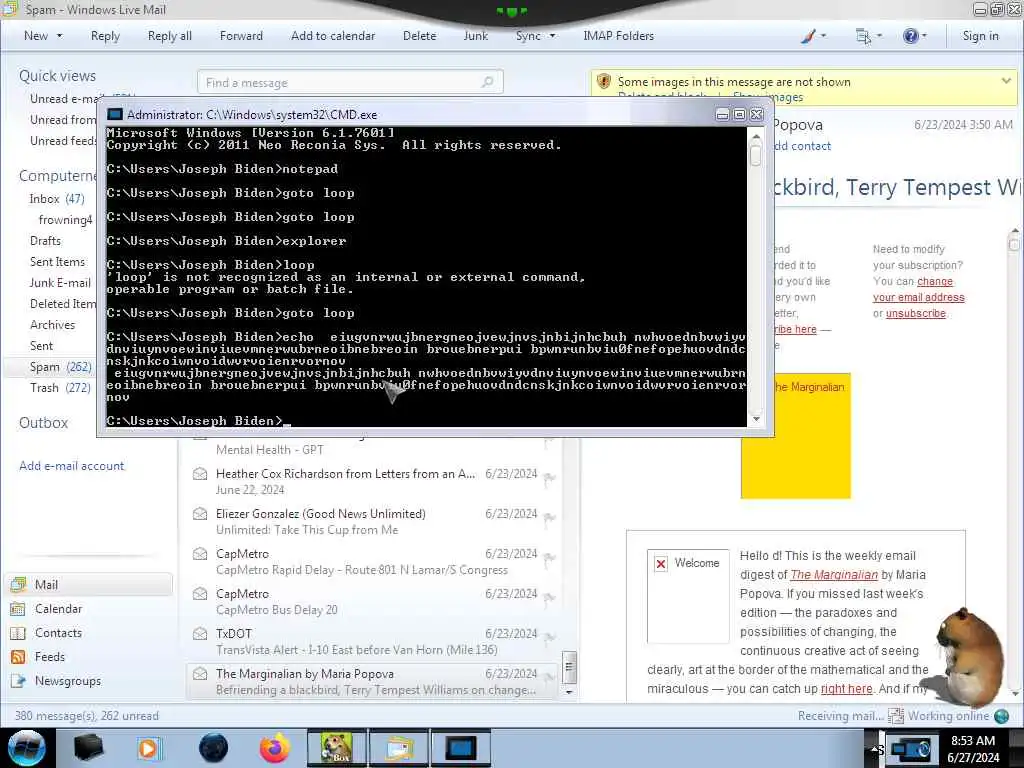Collapse the images-not-shown info bar chevron

(1006, 81)
